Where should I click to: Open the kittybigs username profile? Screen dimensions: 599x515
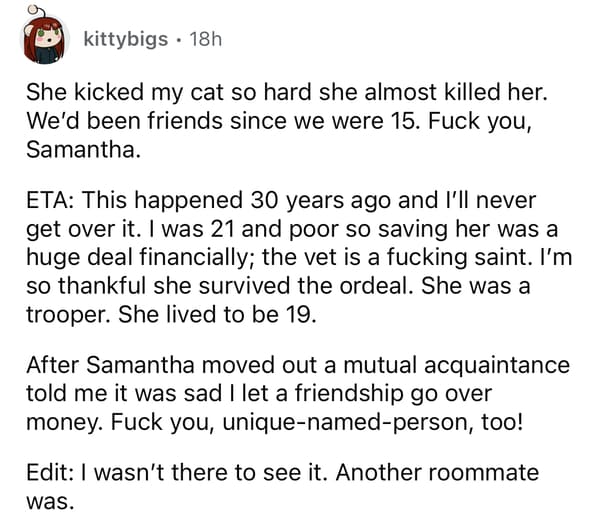click(126, 39)
